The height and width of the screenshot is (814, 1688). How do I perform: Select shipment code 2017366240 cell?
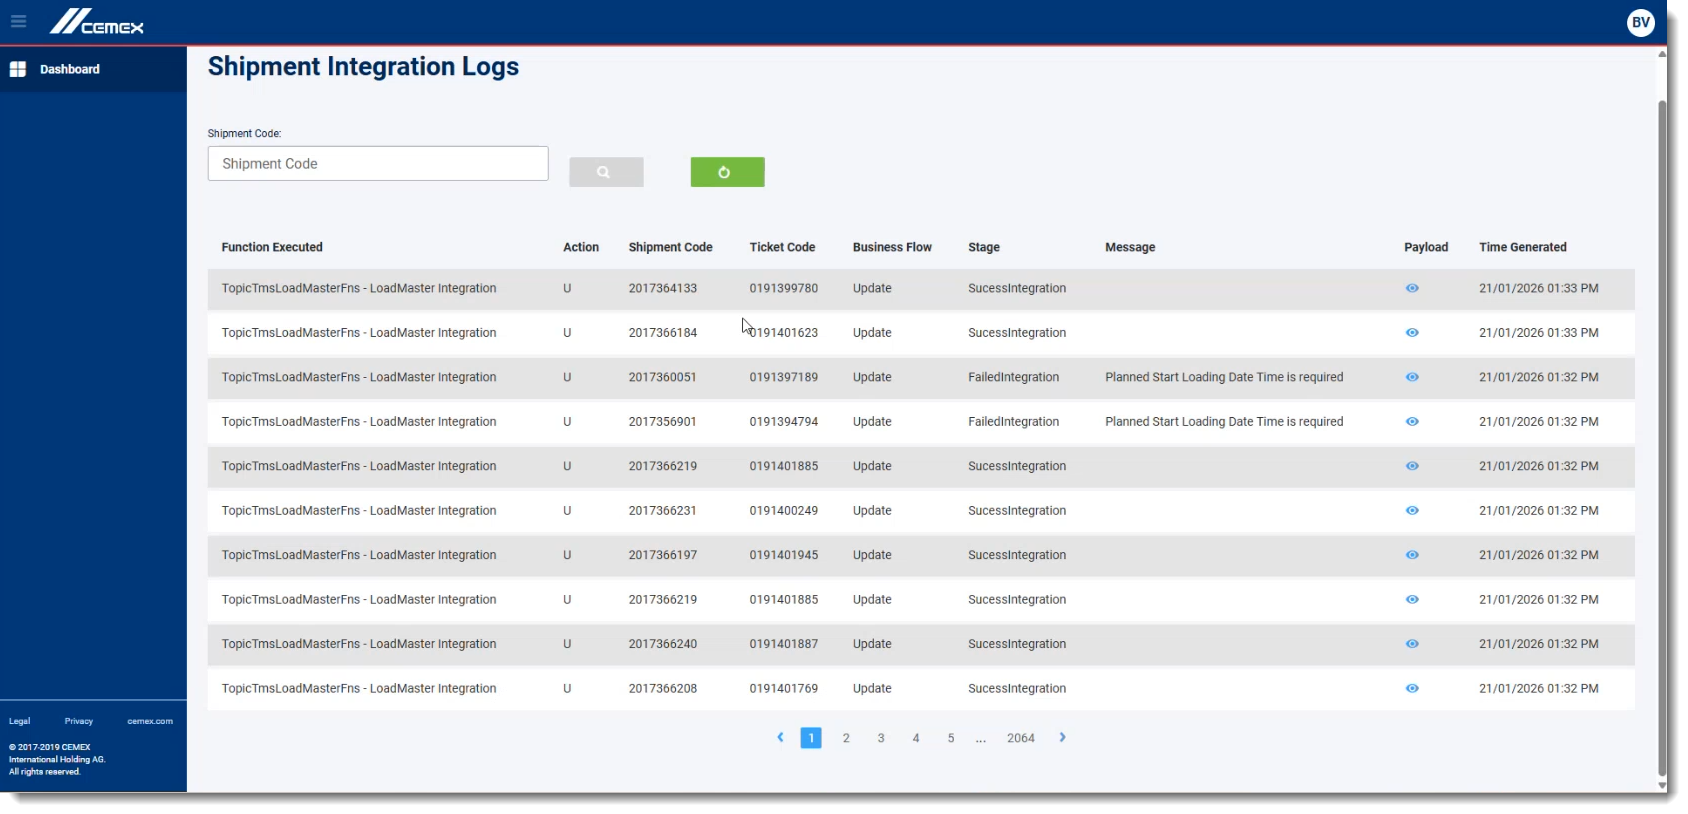pyautogui.click(x=663, y=644)
